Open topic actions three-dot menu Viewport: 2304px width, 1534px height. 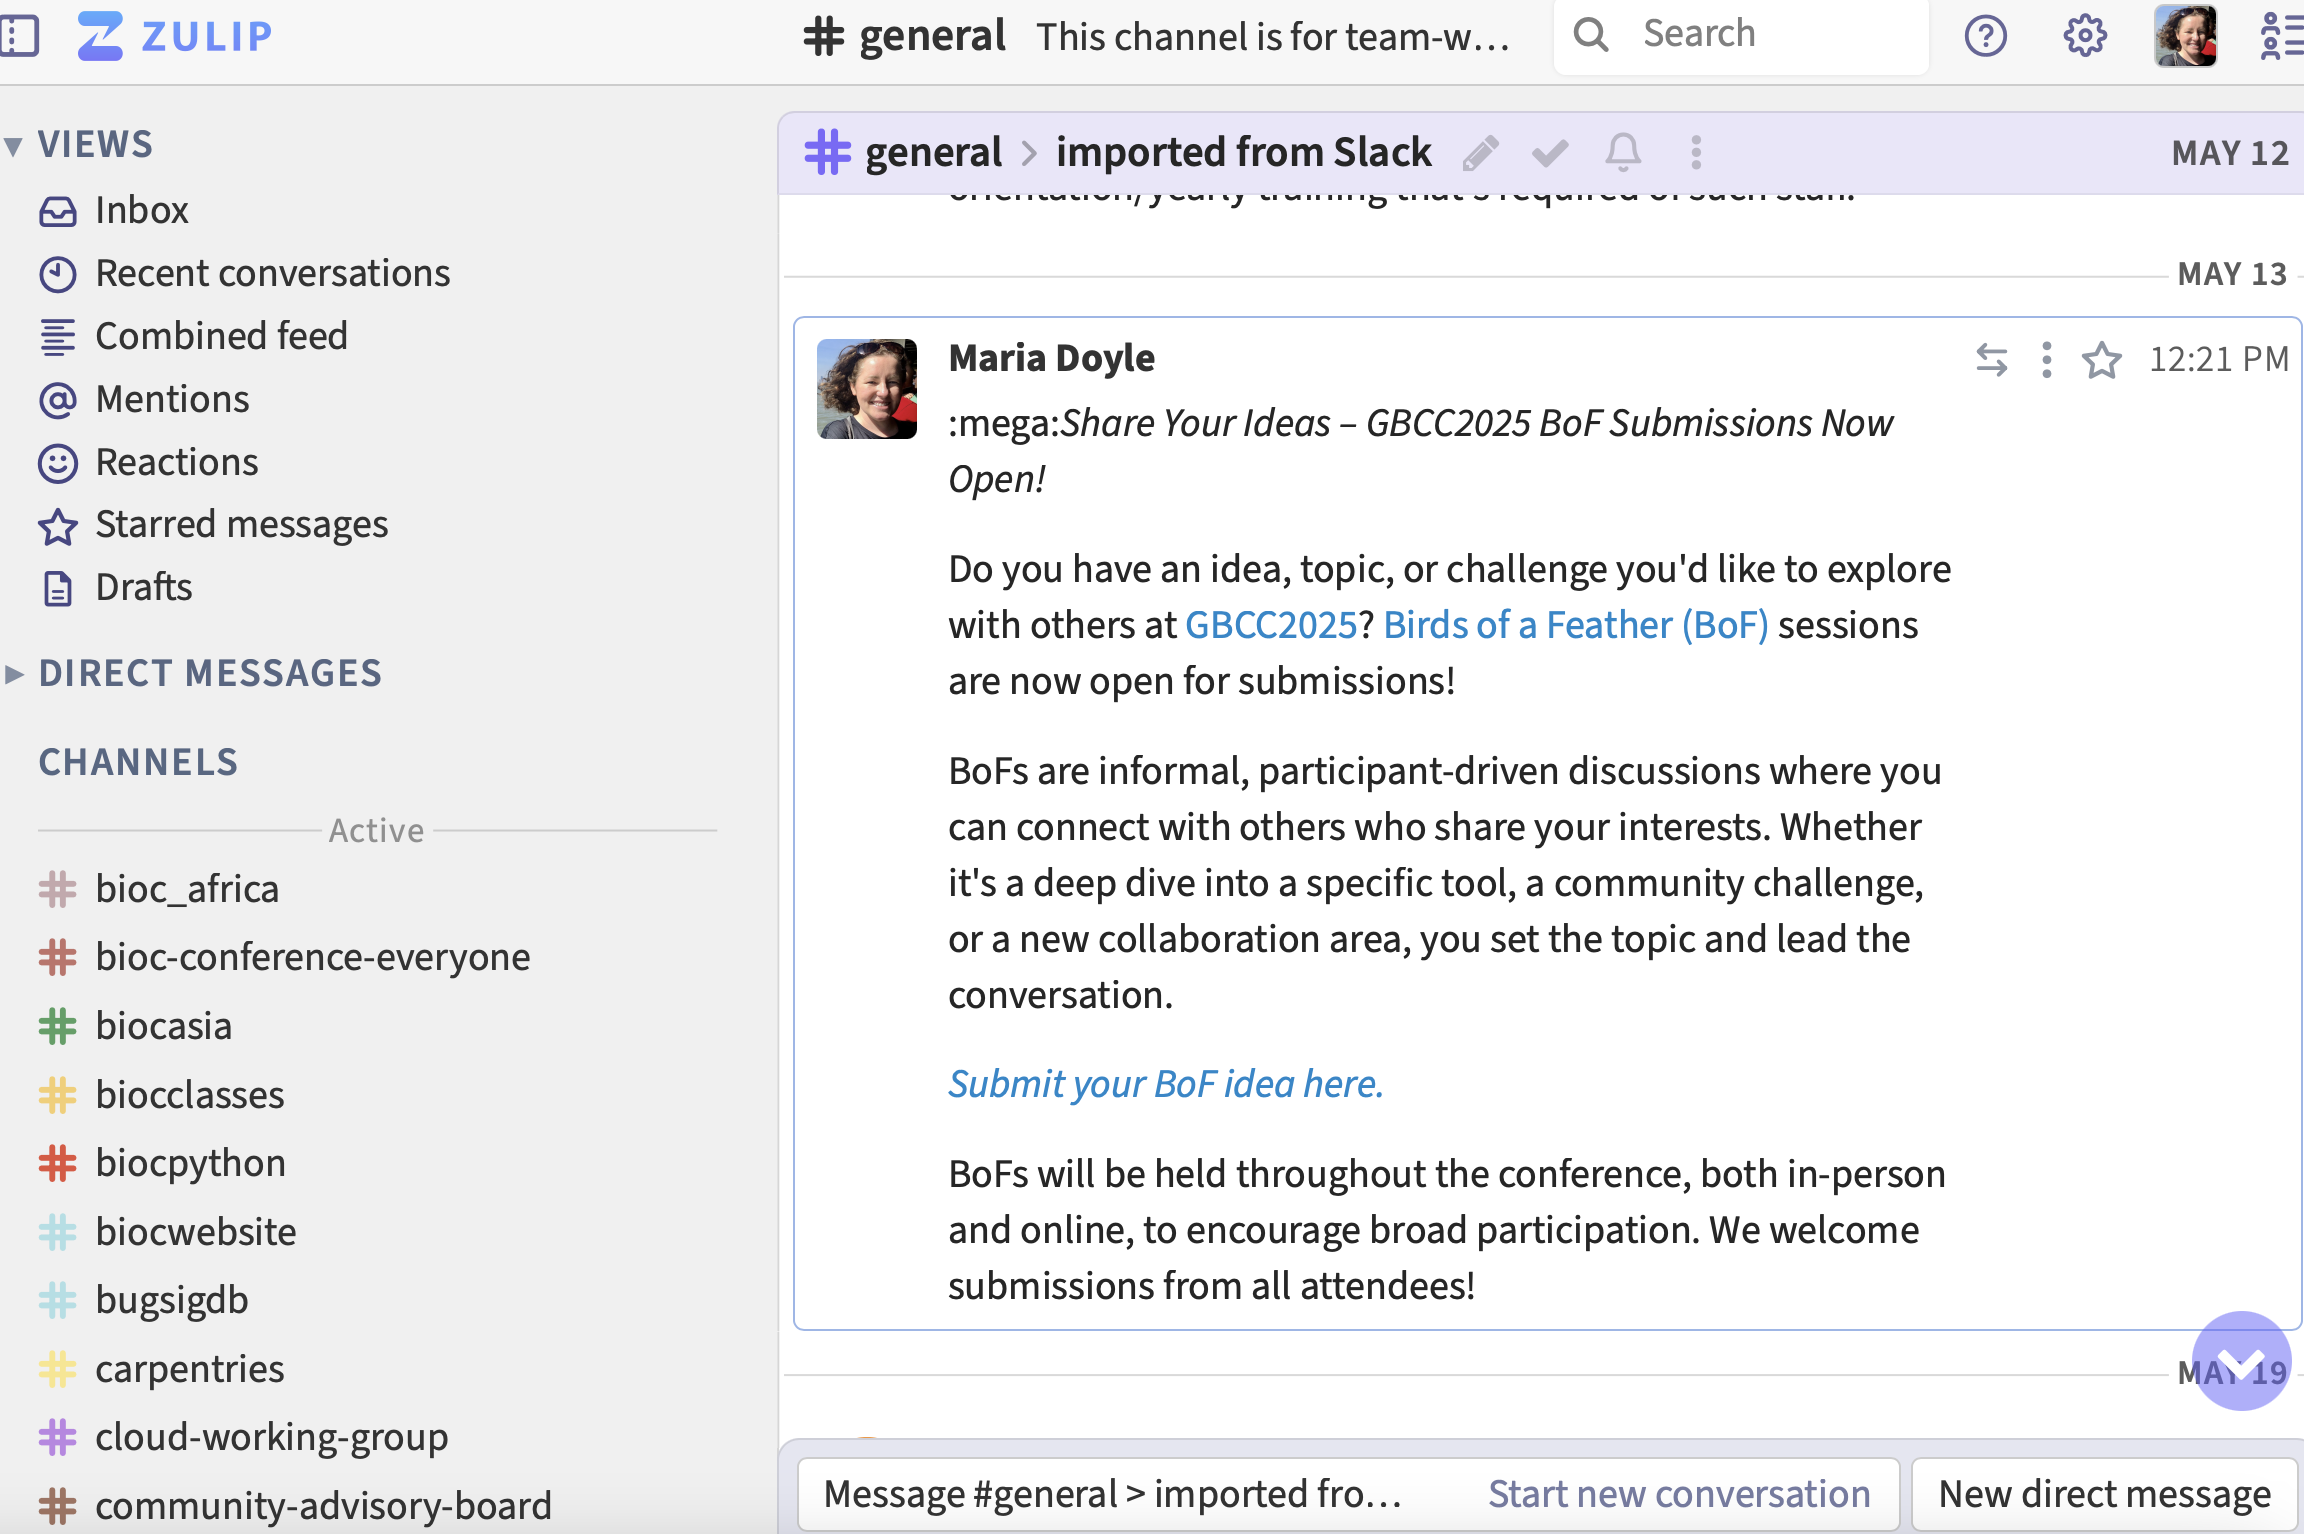1696,153
